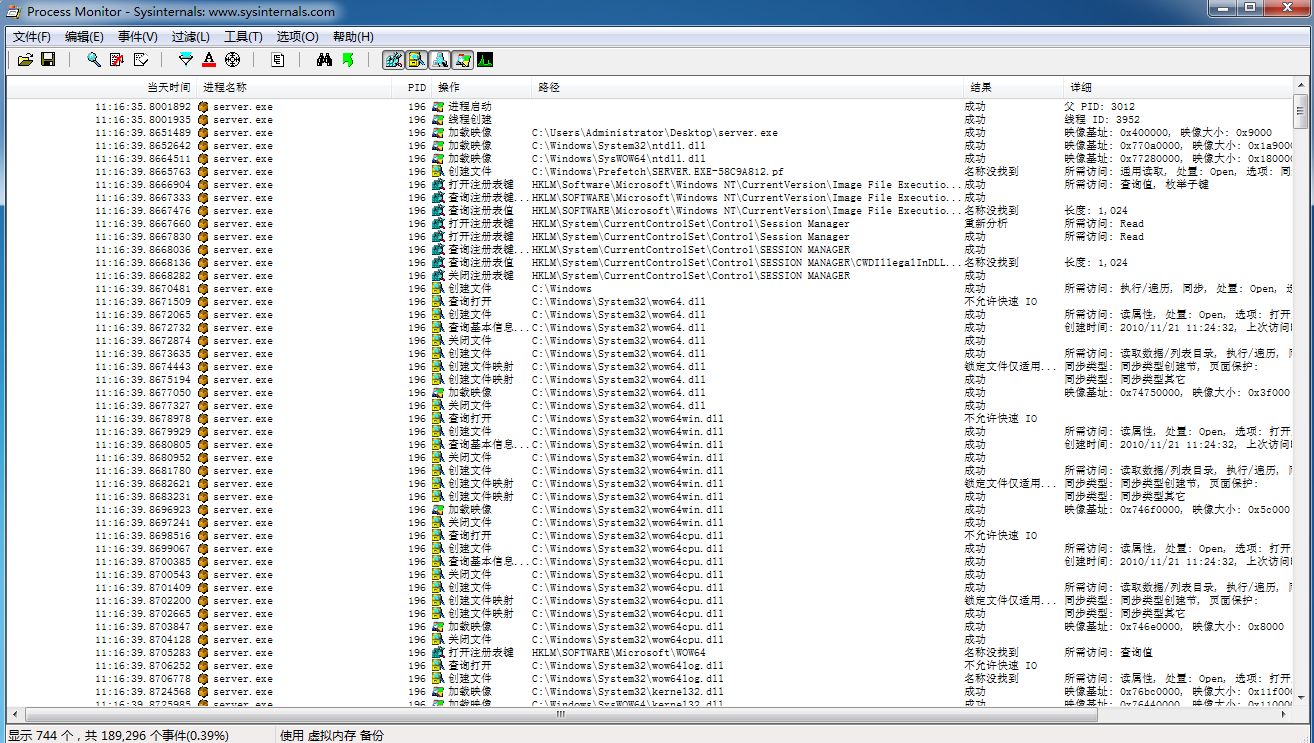1314x743 pixels.
Task: Click the 进程名称 column header
Action: [224, 88]
